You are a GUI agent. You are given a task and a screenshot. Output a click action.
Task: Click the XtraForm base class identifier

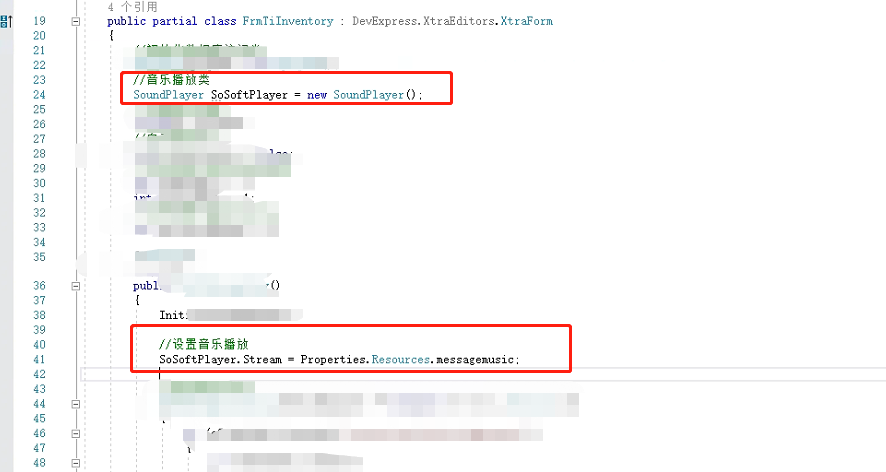[527, 21]
